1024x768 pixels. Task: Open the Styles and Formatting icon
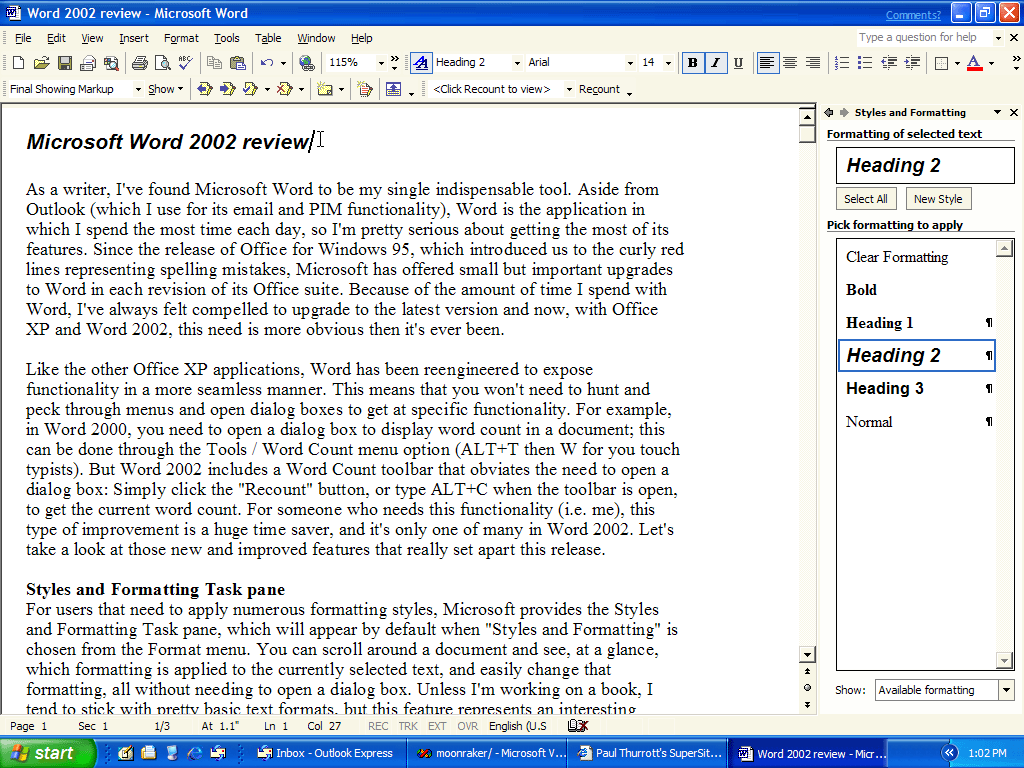(420, 63)
